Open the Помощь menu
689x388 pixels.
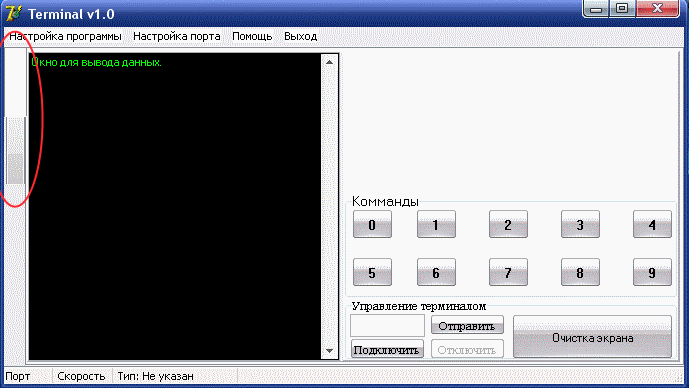click(x=252, y=36)
